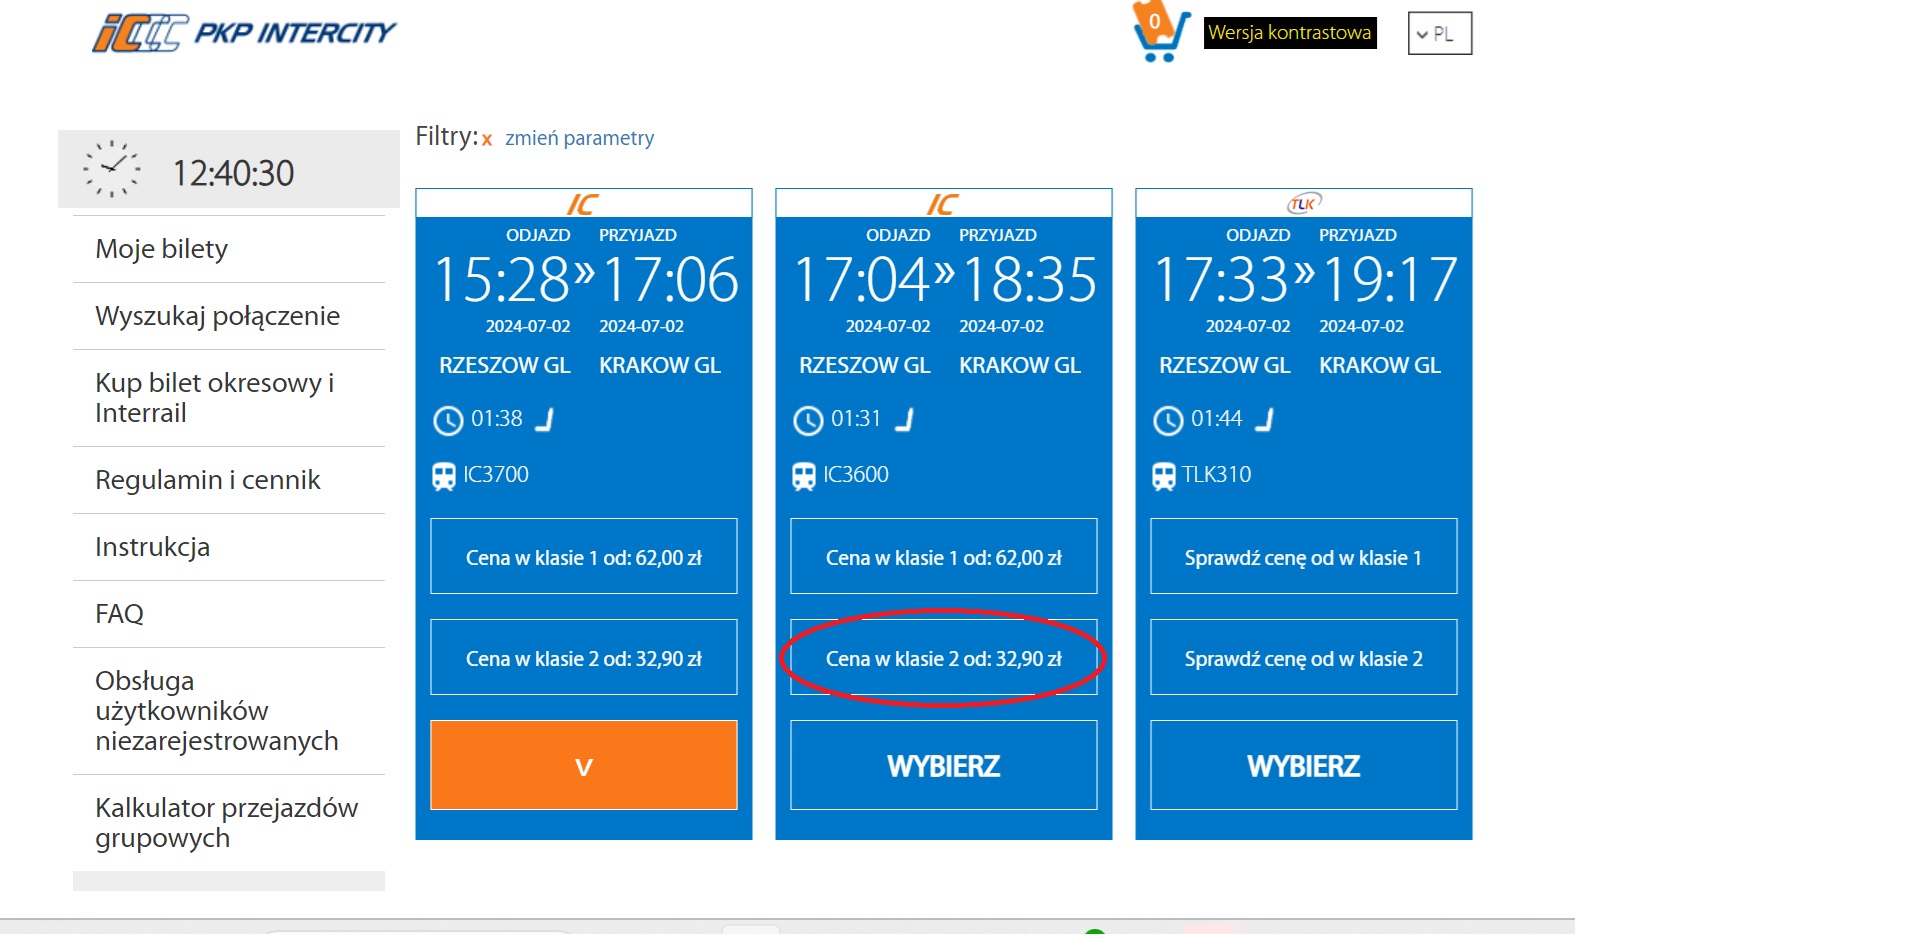Toggle the Wersja kontrastowa mode
The image size is (1916, 937).
[1289, 33]
